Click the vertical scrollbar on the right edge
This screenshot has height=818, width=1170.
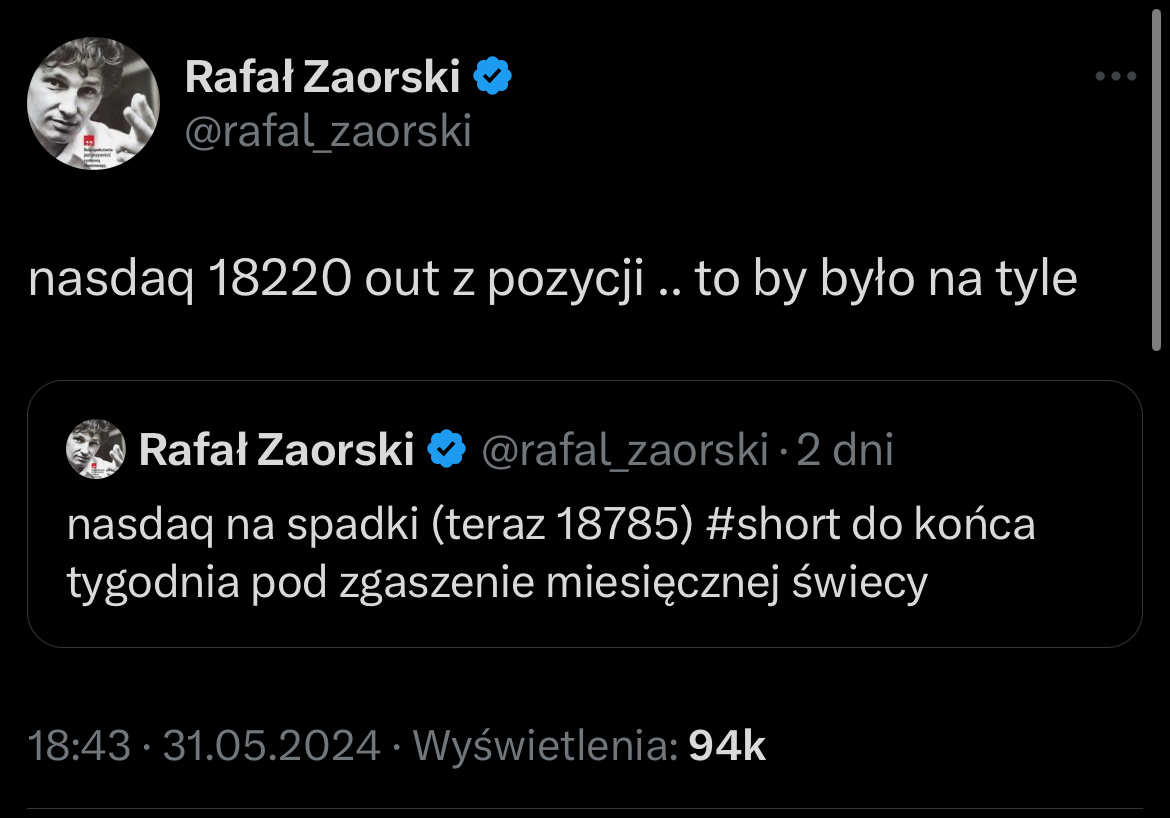(x=1156, y=200)
